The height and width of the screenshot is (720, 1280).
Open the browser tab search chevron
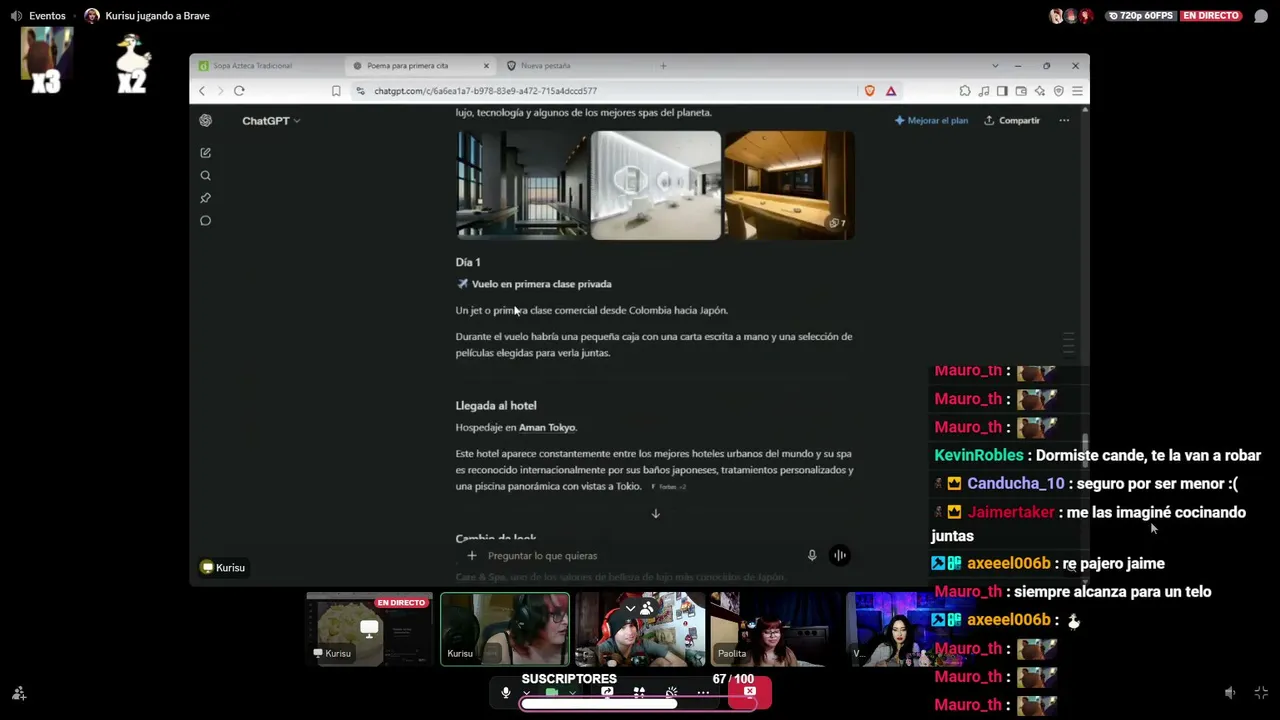point(995,66)
